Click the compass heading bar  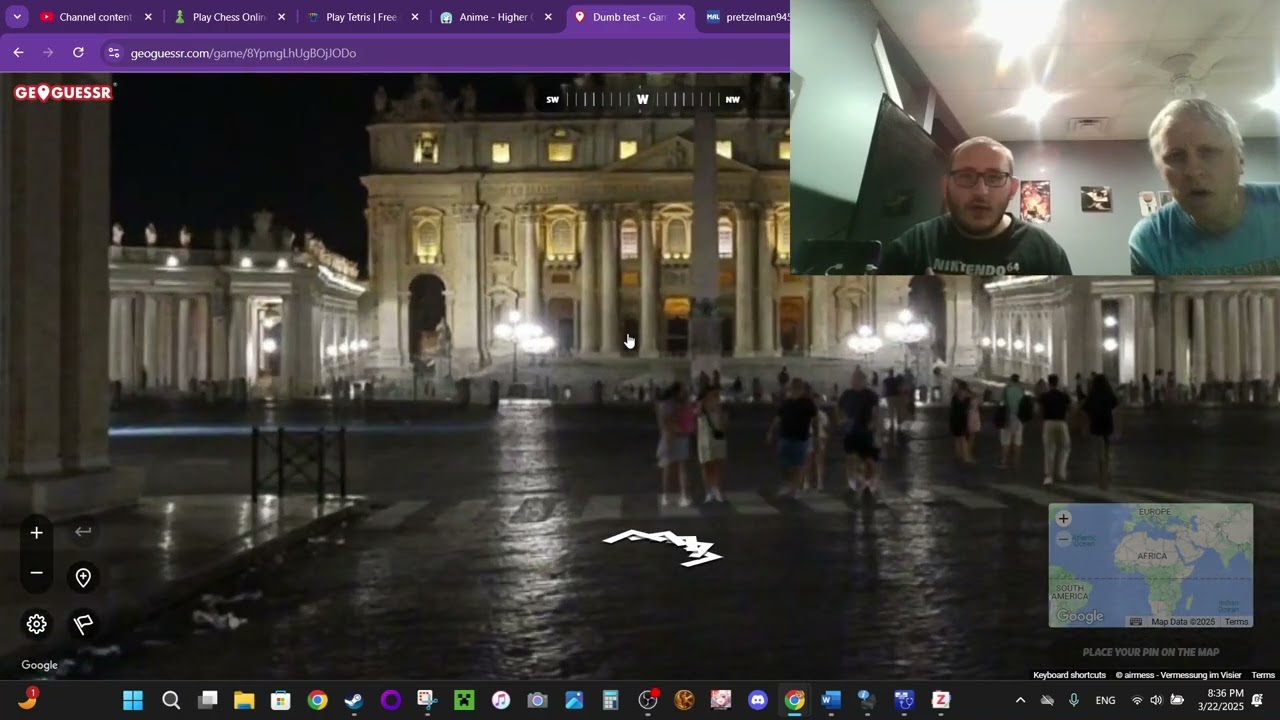pyautogui.click(x=642, y=99)
